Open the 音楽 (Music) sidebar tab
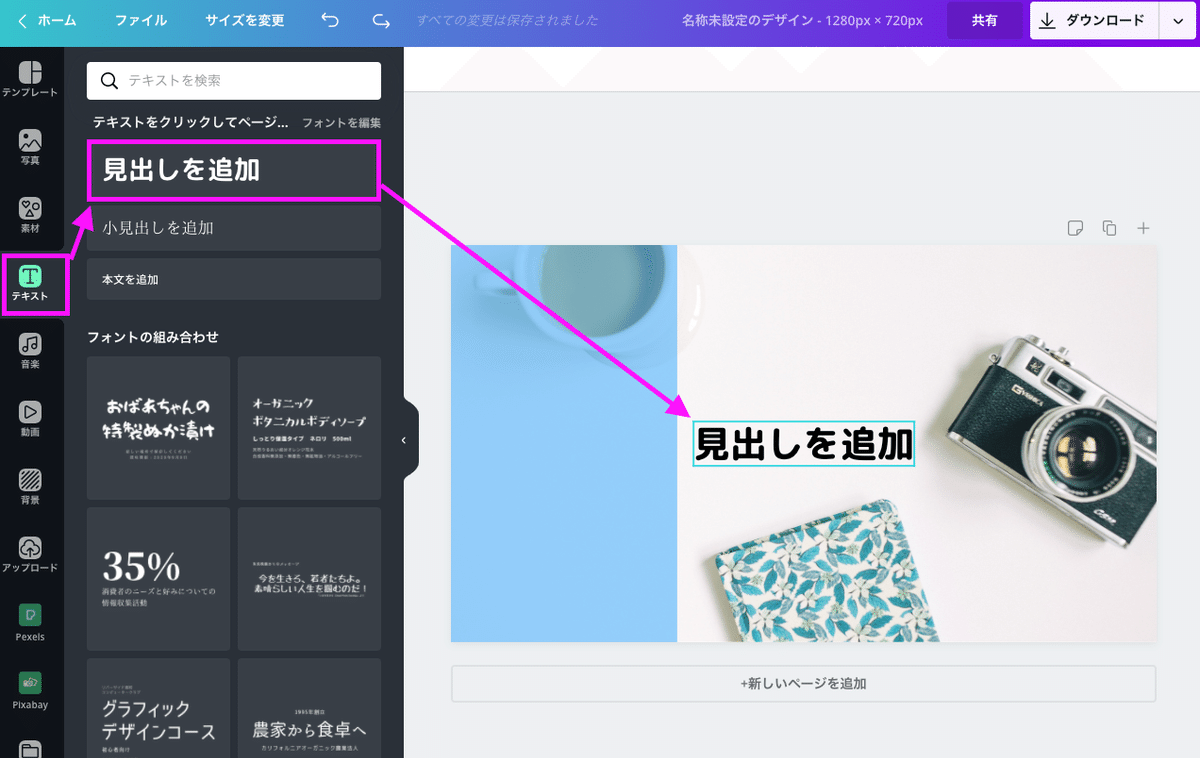Image resolution: width=1200 pixels, height=758 pixels. click(x=30, y=352)
